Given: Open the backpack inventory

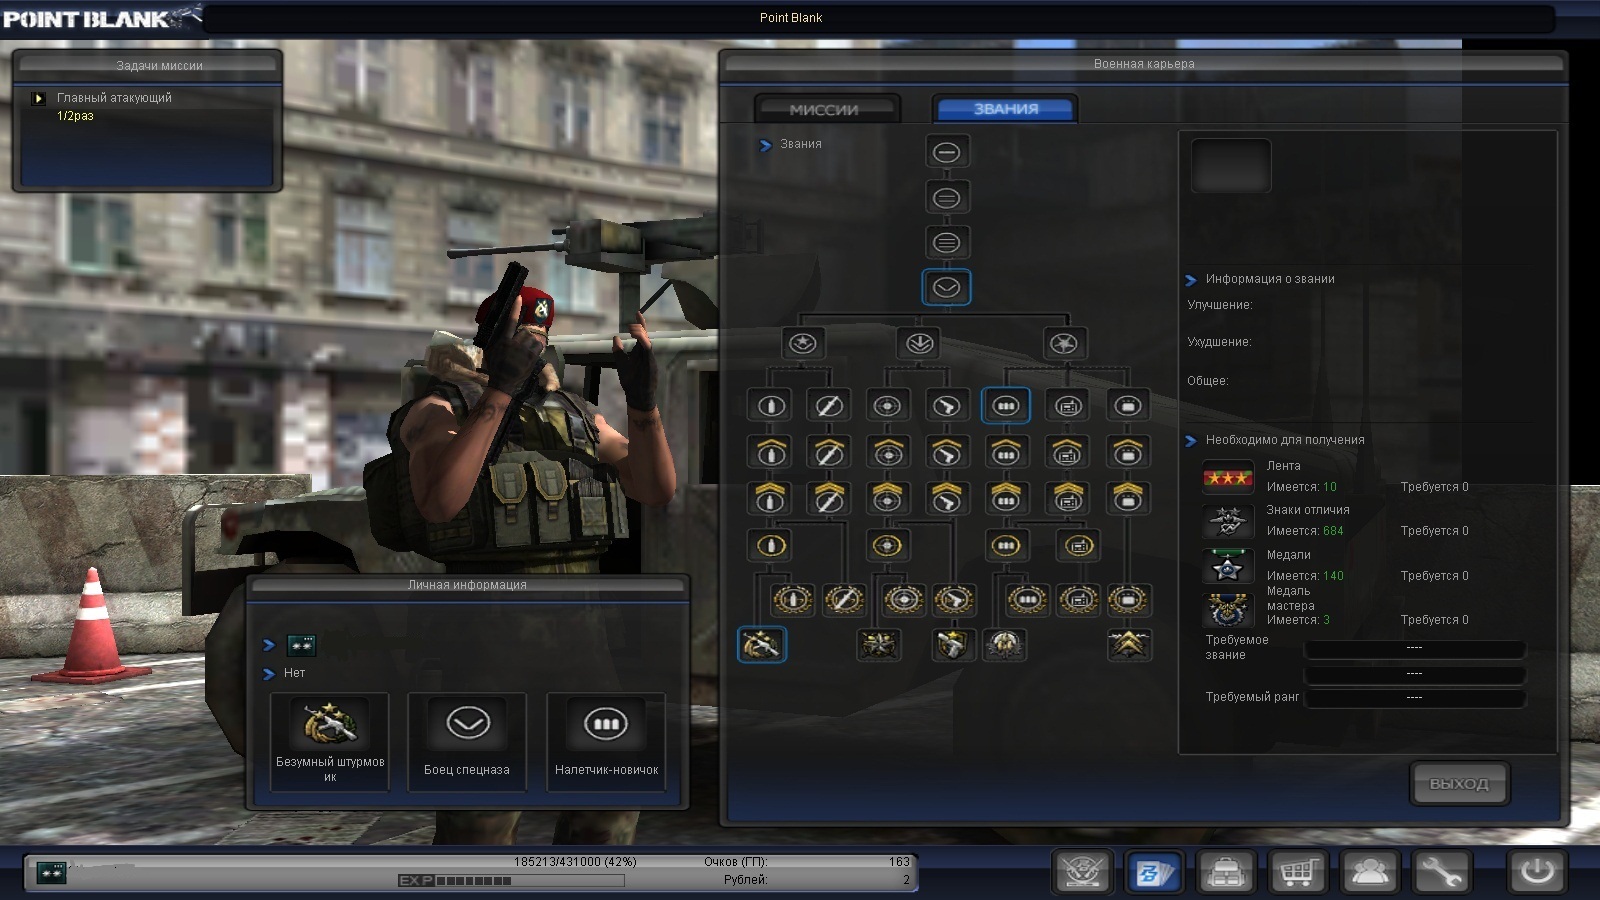Looking at the screenshot, I should [1225, 873].
